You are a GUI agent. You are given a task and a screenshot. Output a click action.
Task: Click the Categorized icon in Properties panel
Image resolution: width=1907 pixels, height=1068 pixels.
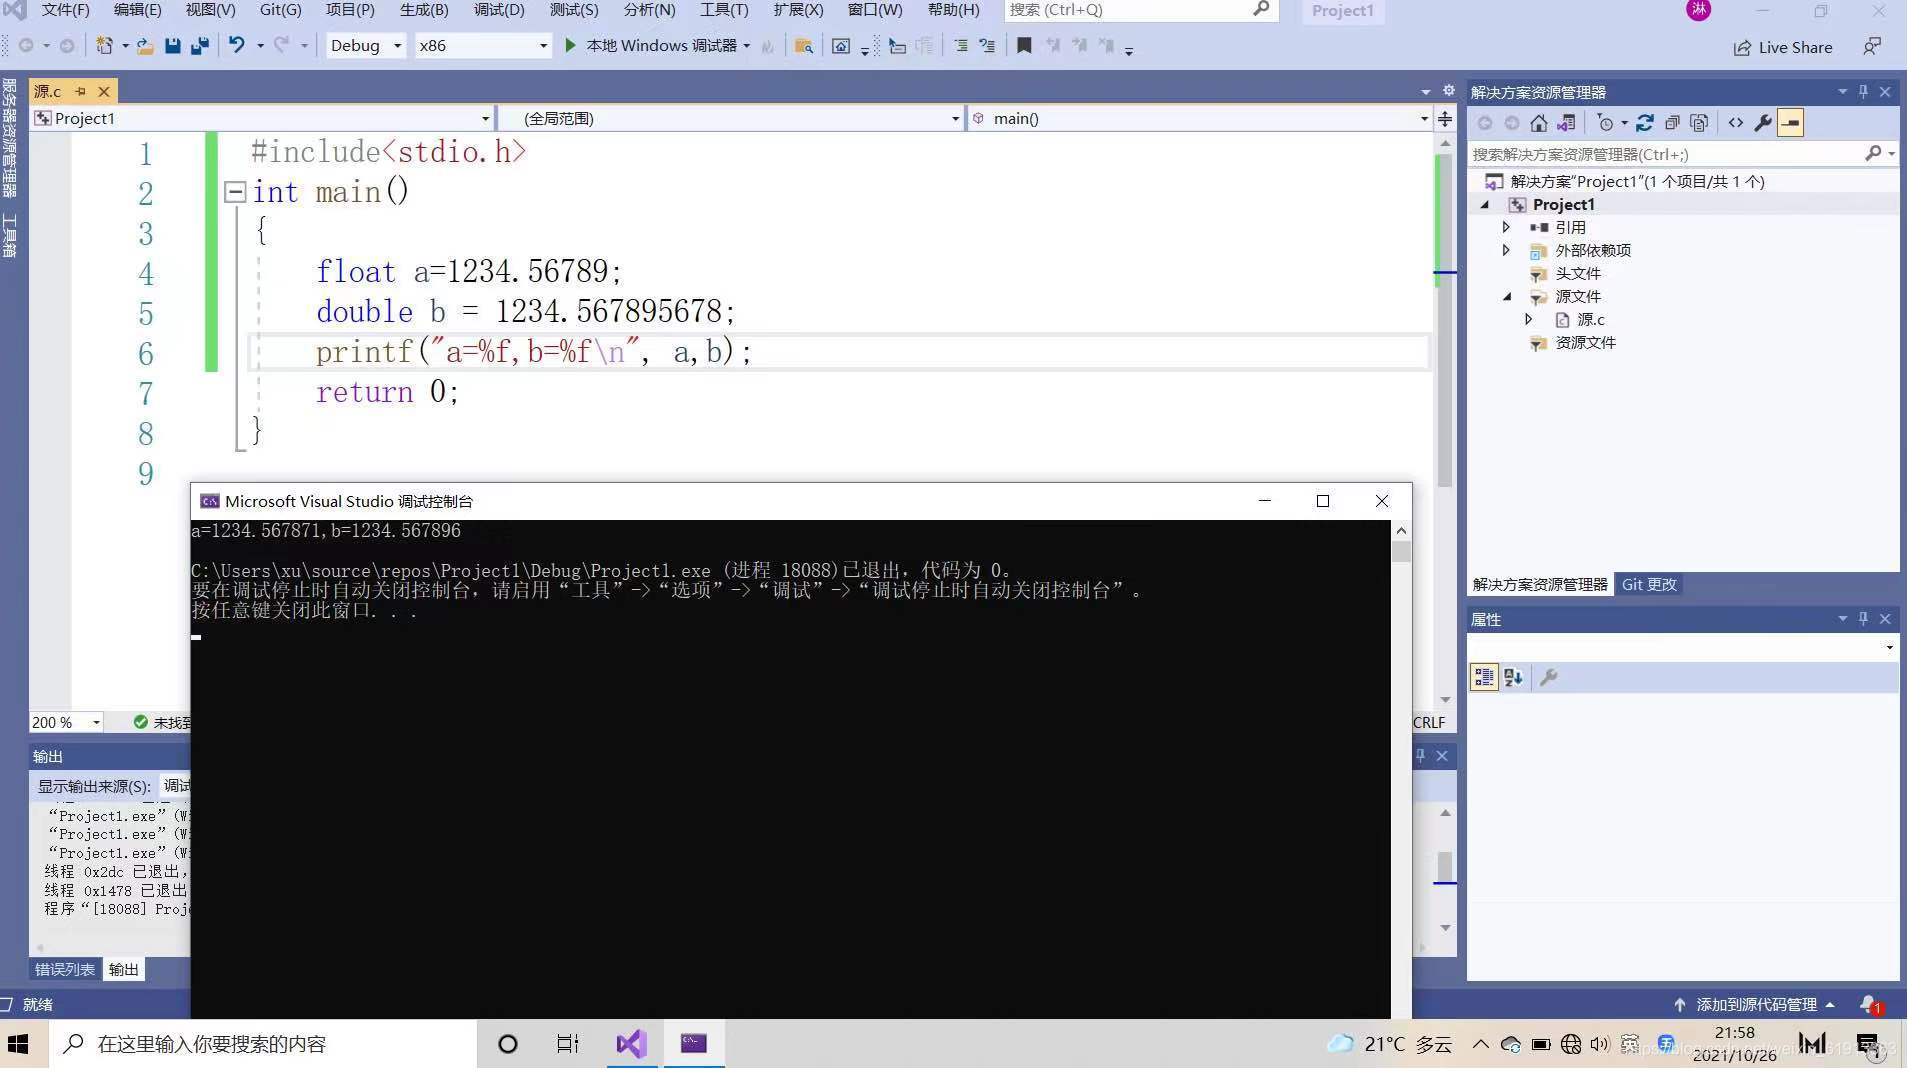click(1484, 677)
